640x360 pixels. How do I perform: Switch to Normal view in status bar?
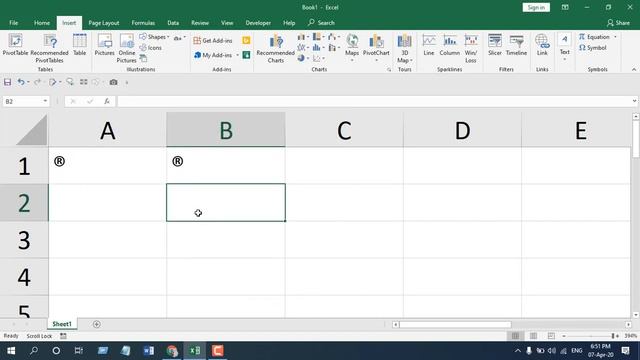tap(516, 336)
